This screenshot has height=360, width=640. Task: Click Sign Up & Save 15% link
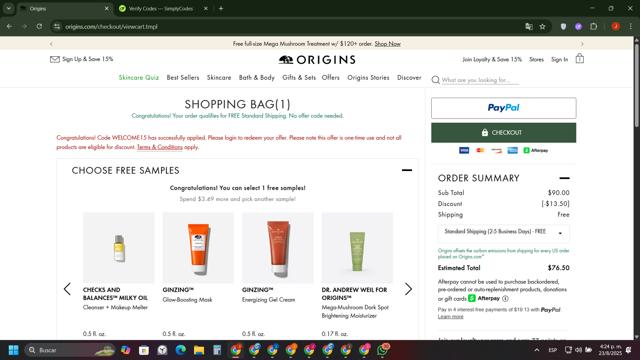coord(87,59)
